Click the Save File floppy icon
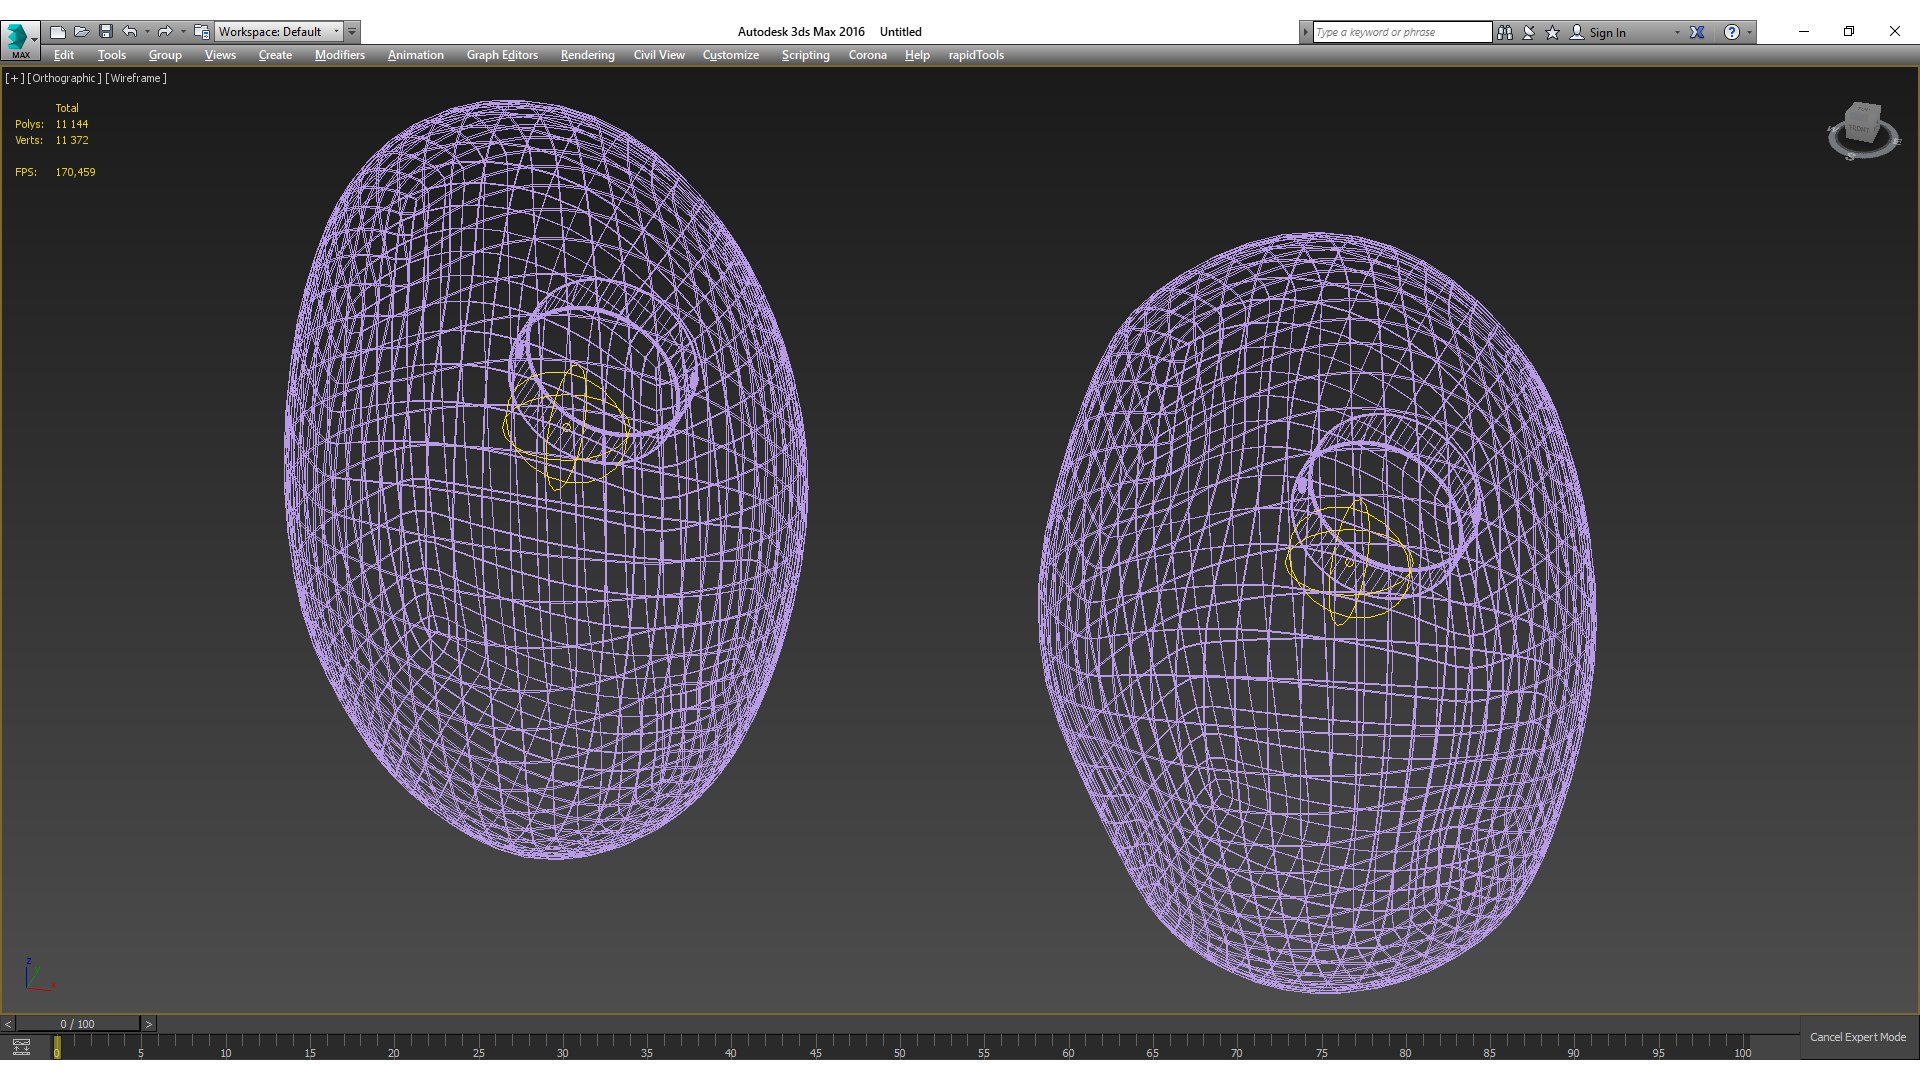Viewport: 1920px width, 1080px height. pyautogui.click(x=105, y=32)
